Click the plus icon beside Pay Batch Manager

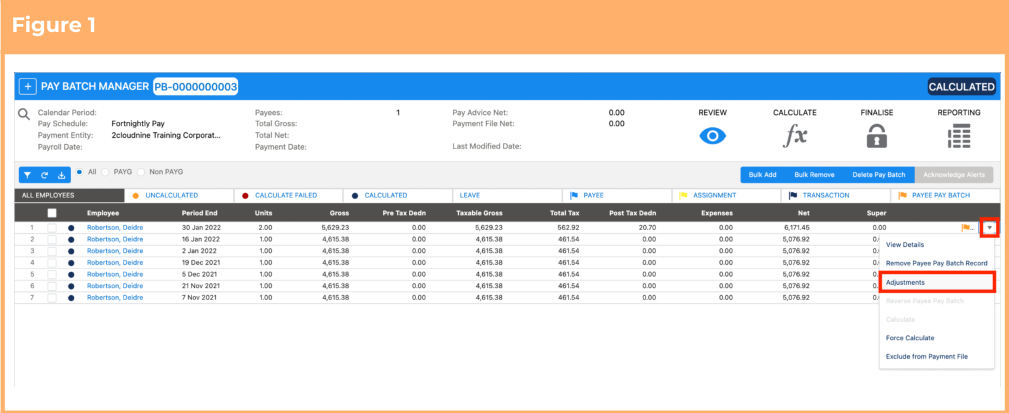tap(28, 86)
